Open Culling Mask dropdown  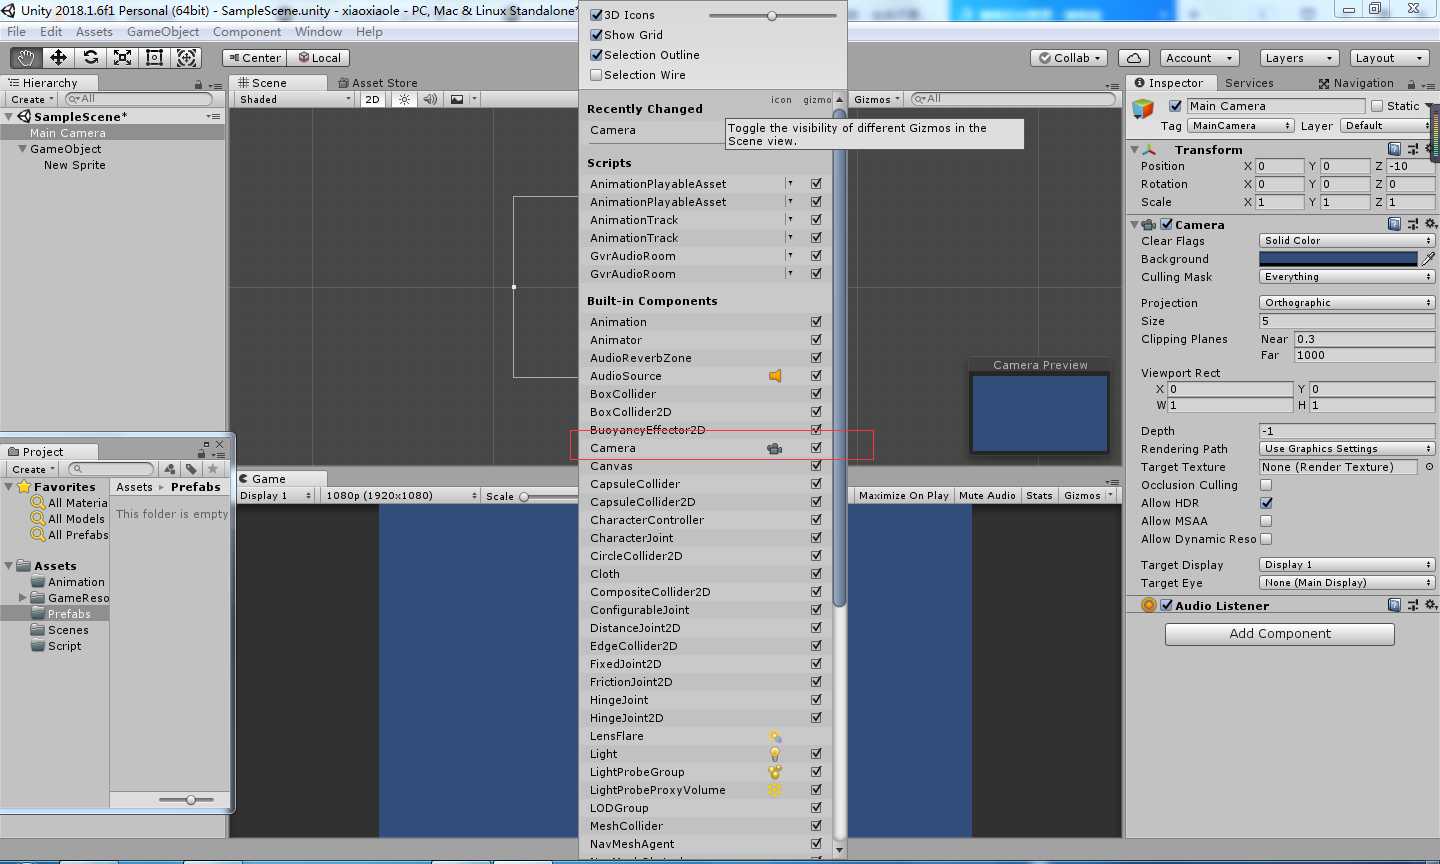[1347, 277]
